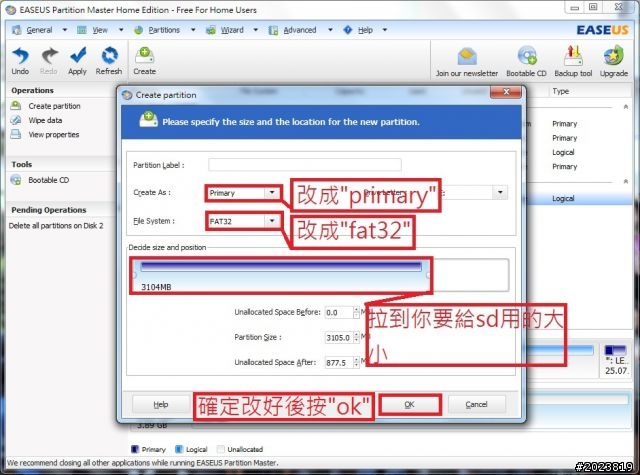Expand the Partitions menu dropdown arrow
The width and height of the screenshot is (640, 475).
[x=193, y=30]
